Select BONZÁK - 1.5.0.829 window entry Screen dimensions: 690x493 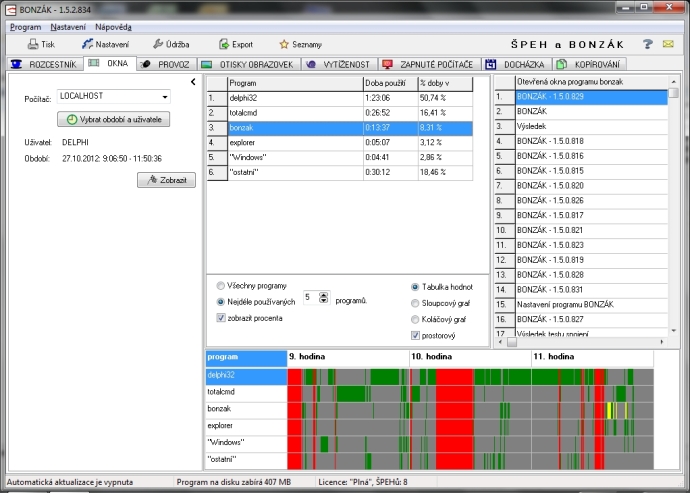[591, 97]
